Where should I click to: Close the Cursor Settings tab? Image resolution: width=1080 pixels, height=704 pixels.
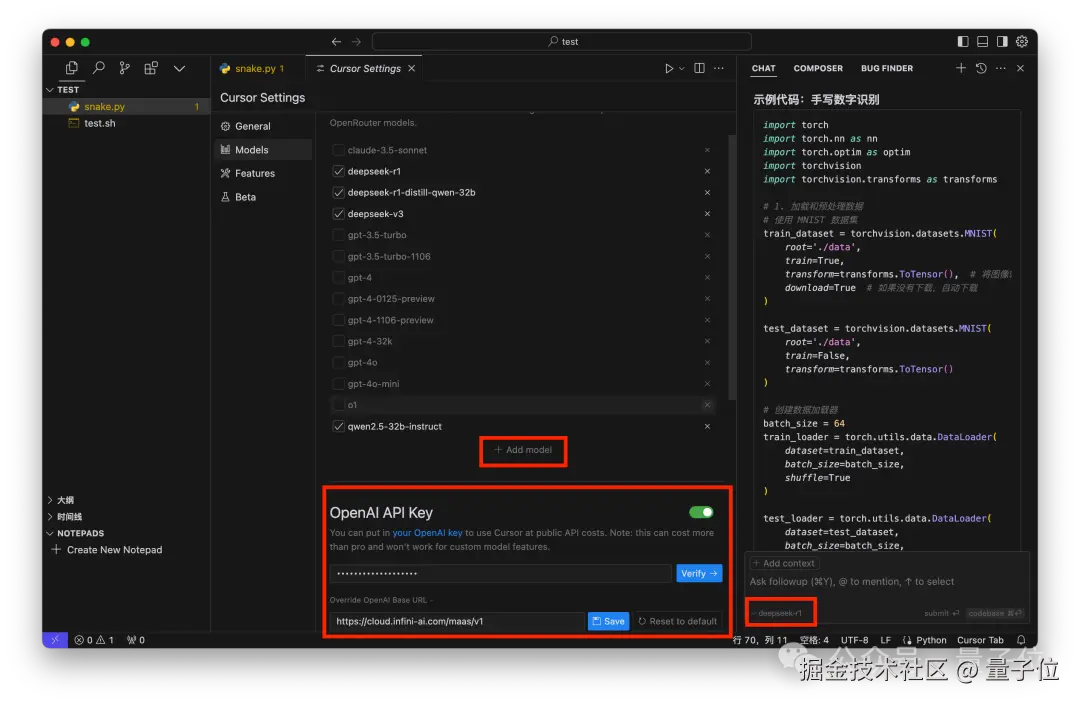click(x=412, y=68)
